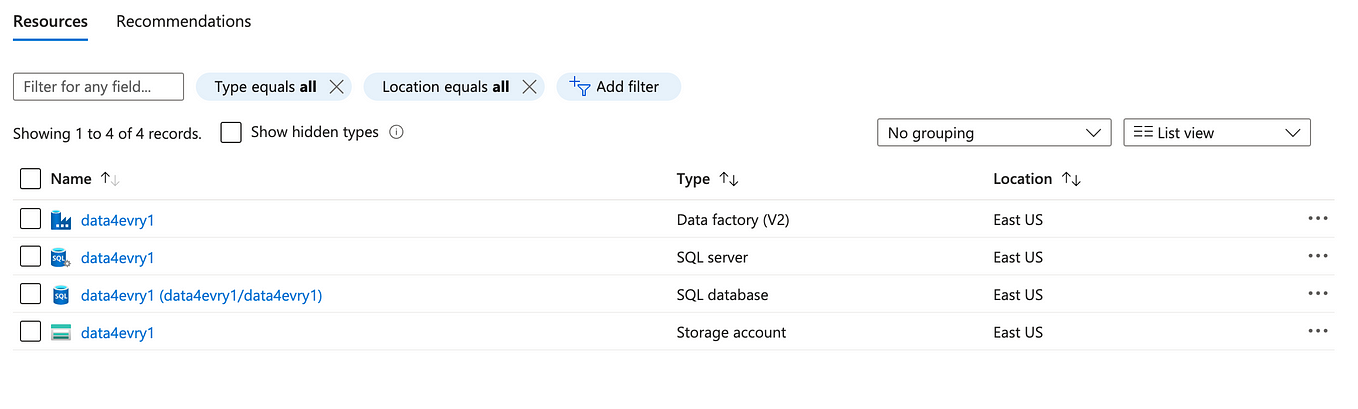This screenshot has width=1358, height=409.
Task: Open ellipsis menu for Storage account row
Action: point(1317,332)
